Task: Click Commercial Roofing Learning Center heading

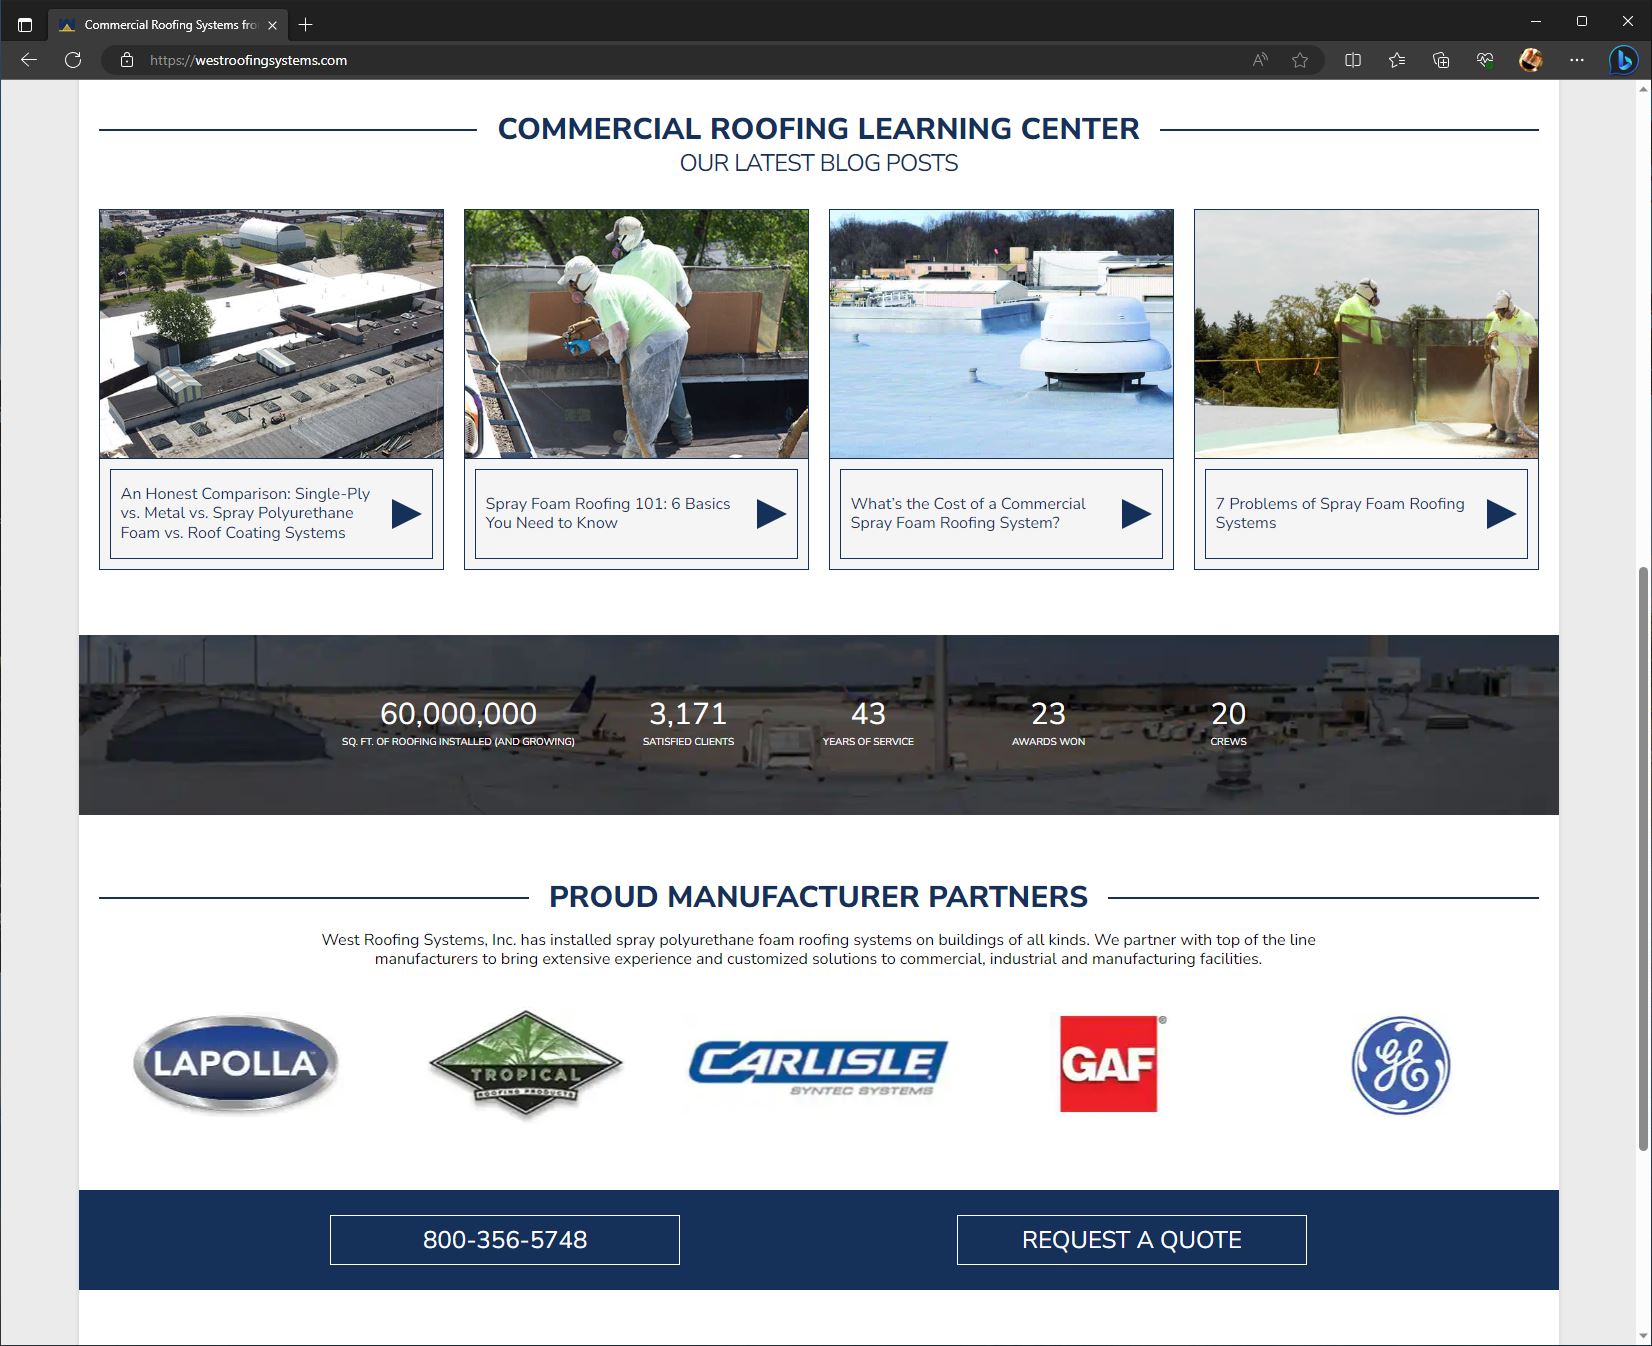Action: click(x=818, y=129)
